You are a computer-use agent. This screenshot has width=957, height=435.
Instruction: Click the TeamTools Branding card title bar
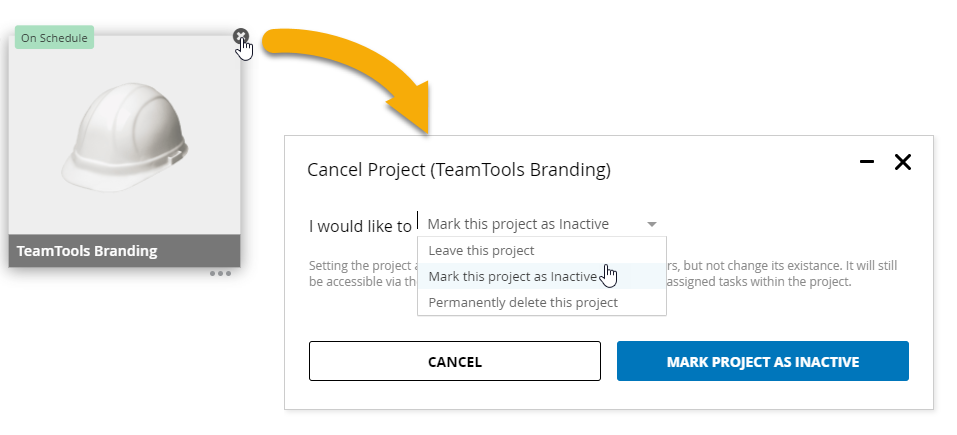coord(125,251)
